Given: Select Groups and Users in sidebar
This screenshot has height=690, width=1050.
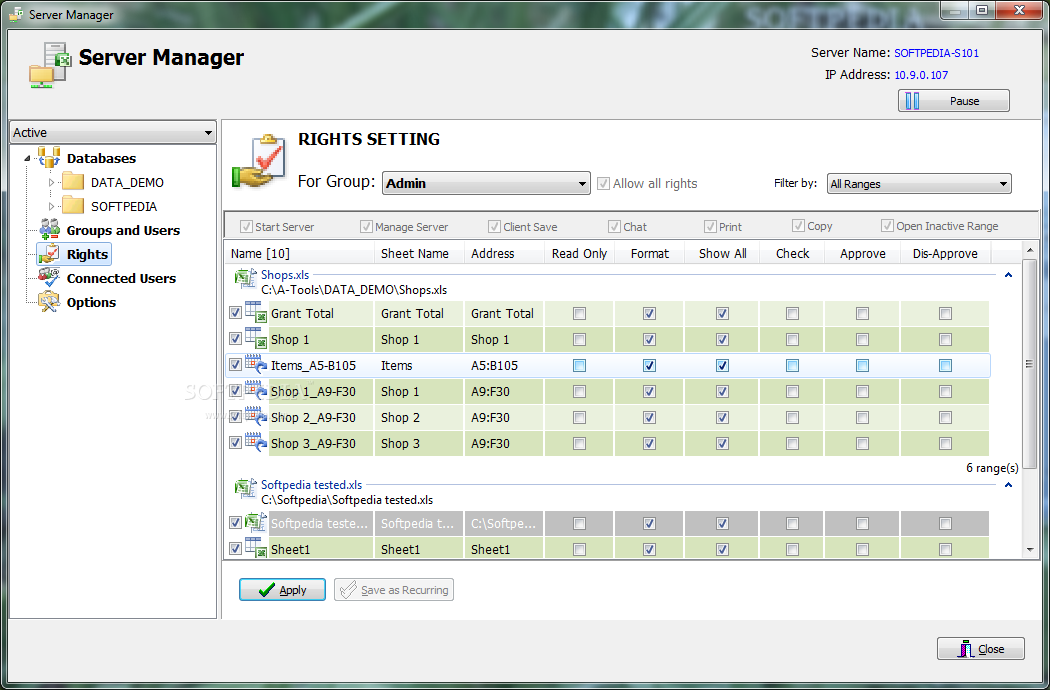Looking at the screenshot, I should (123, 230).
